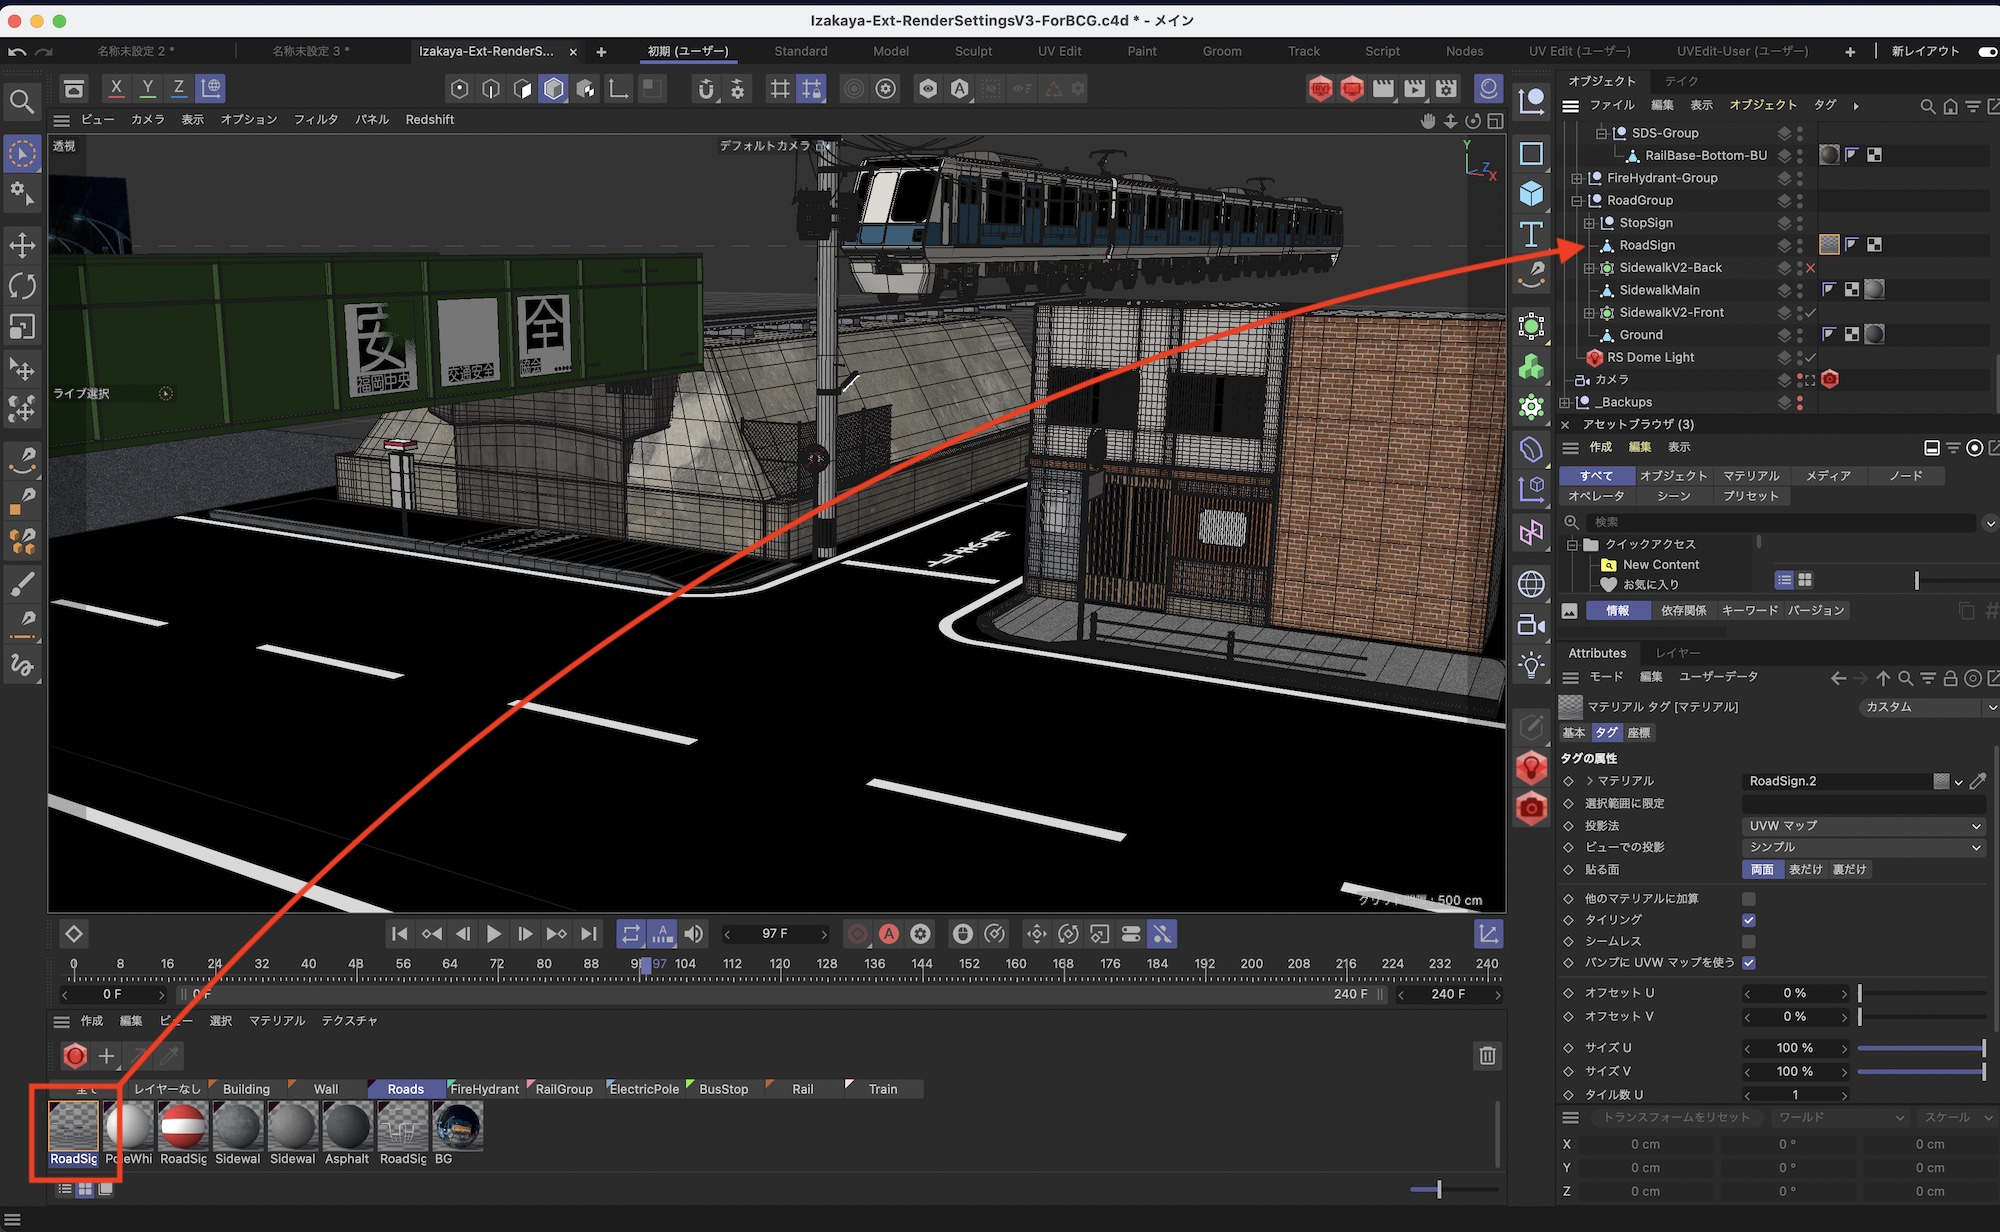Switch to the Sculpt layout tab
Viewport: 2000px width, 1232px height.
[x=972, y=51]
